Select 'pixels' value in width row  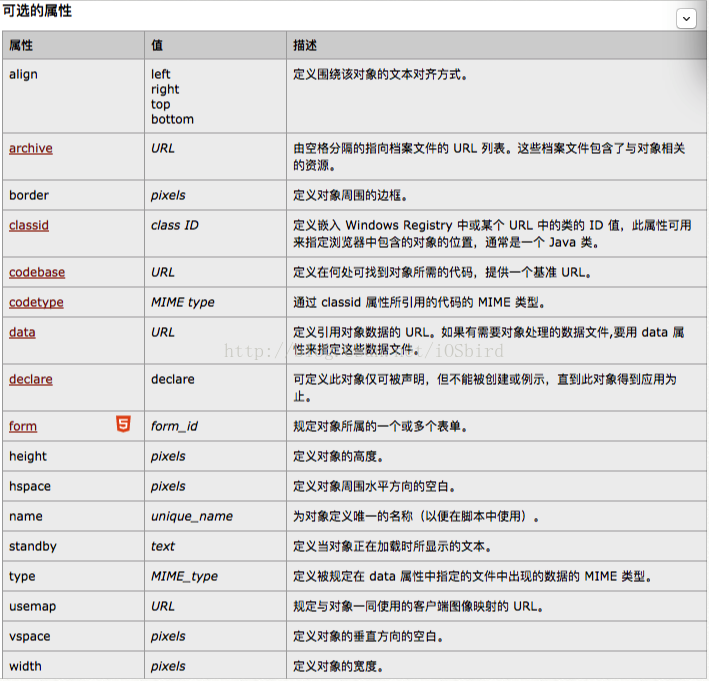(x=168, y=666)
